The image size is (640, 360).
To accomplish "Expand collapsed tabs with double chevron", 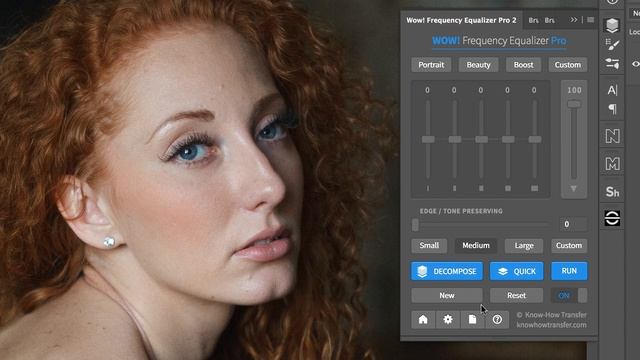I will 574,20.
